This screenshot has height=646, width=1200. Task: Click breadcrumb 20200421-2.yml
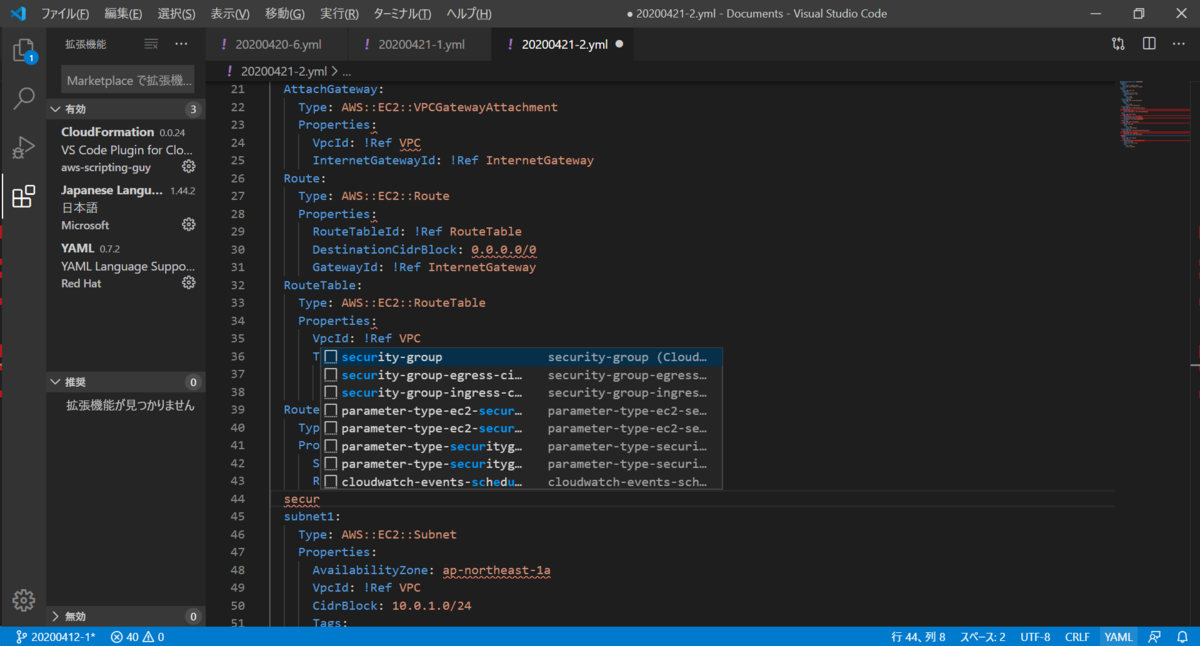[284, 71]
